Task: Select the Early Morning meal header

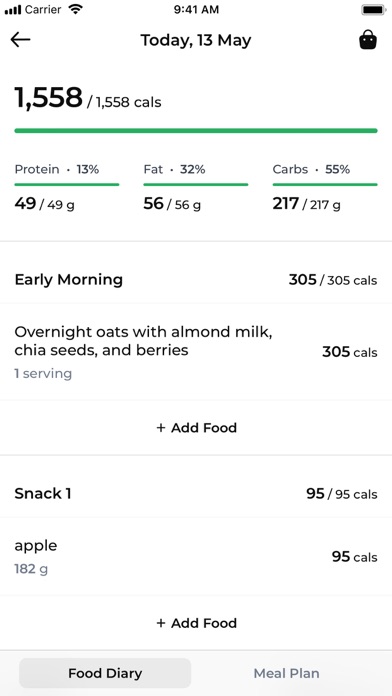Action: (x=196, y=280)
